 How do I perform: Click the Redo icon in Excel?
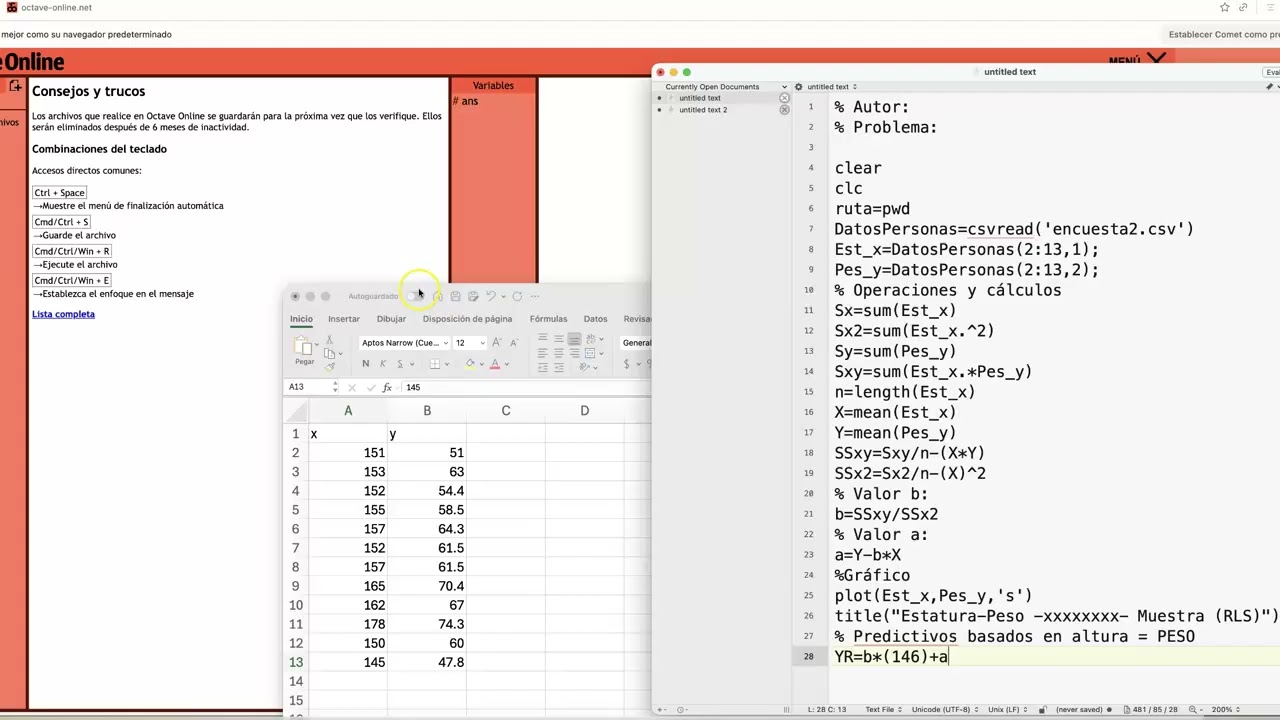click(517, 296)
